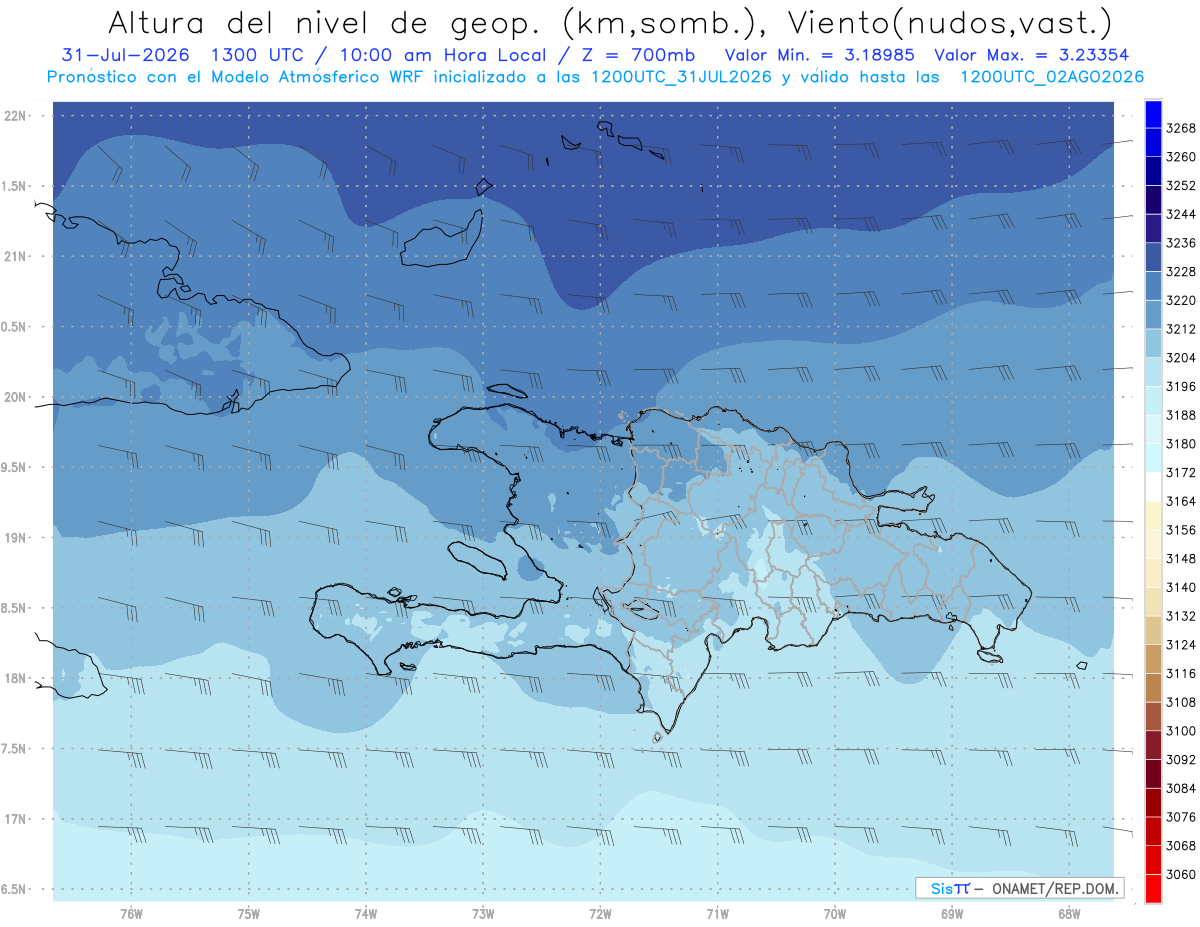Click 'Valor Min. = 3.18985' text
1200x927 pixels.
(820, 56)
